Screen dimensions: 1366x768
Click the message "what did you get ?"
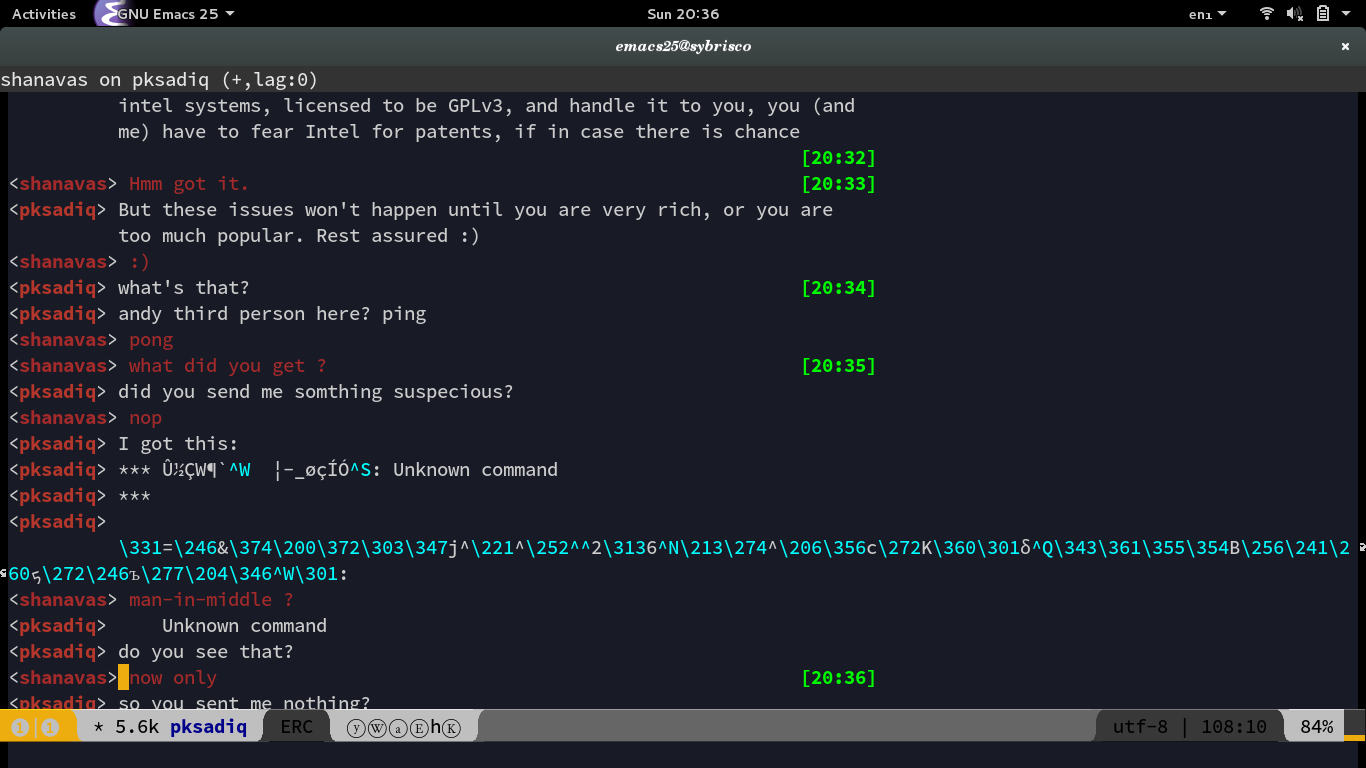[228, 365]
